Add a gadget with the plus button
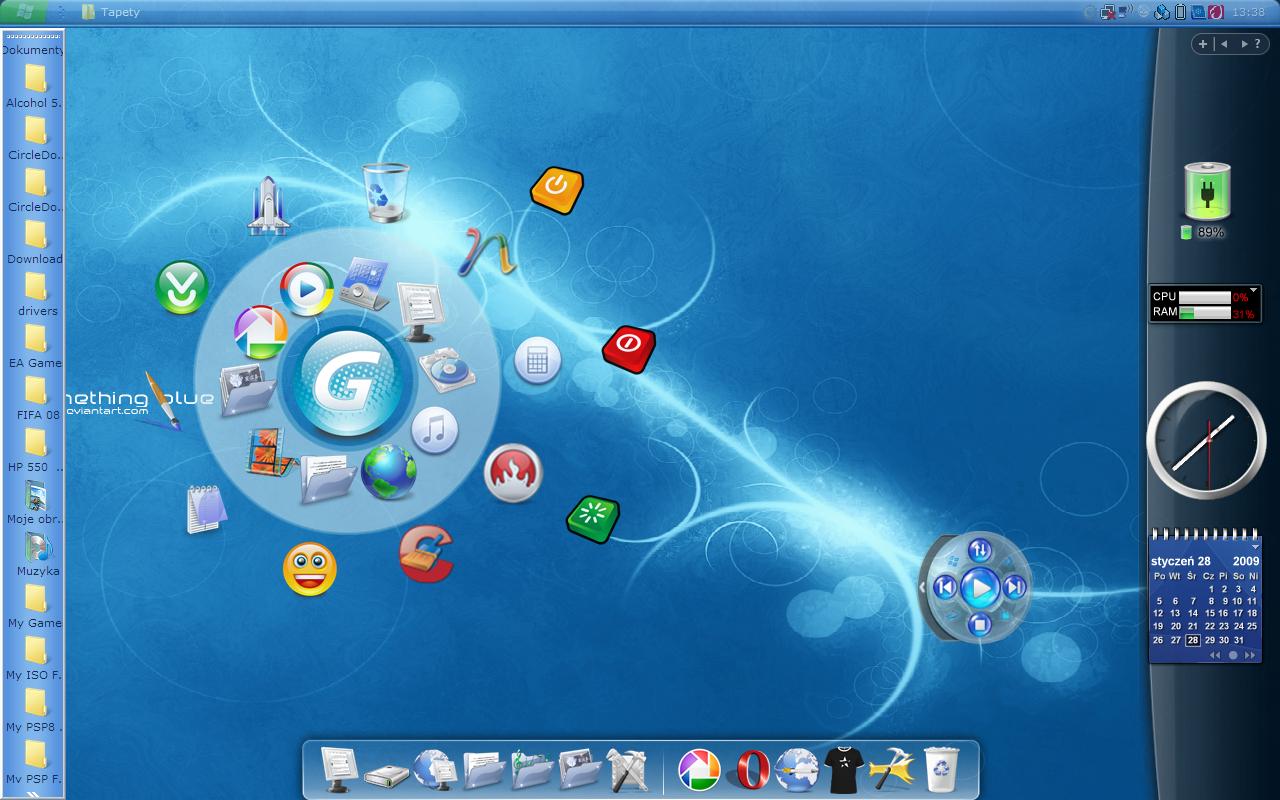 pos(1203,44)
